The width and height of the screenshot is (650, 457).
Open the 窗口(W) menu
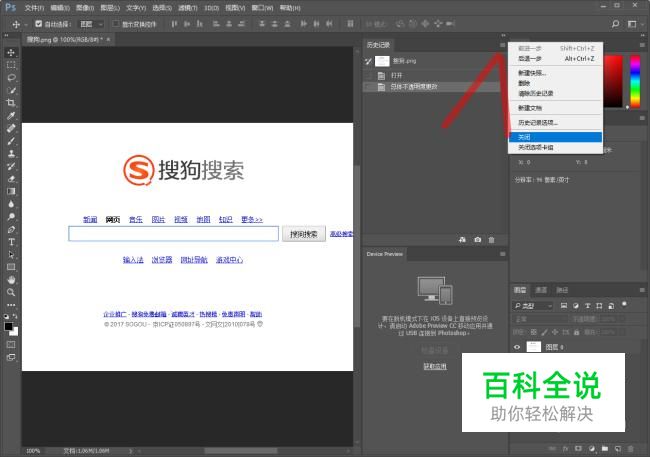(262, 8)
